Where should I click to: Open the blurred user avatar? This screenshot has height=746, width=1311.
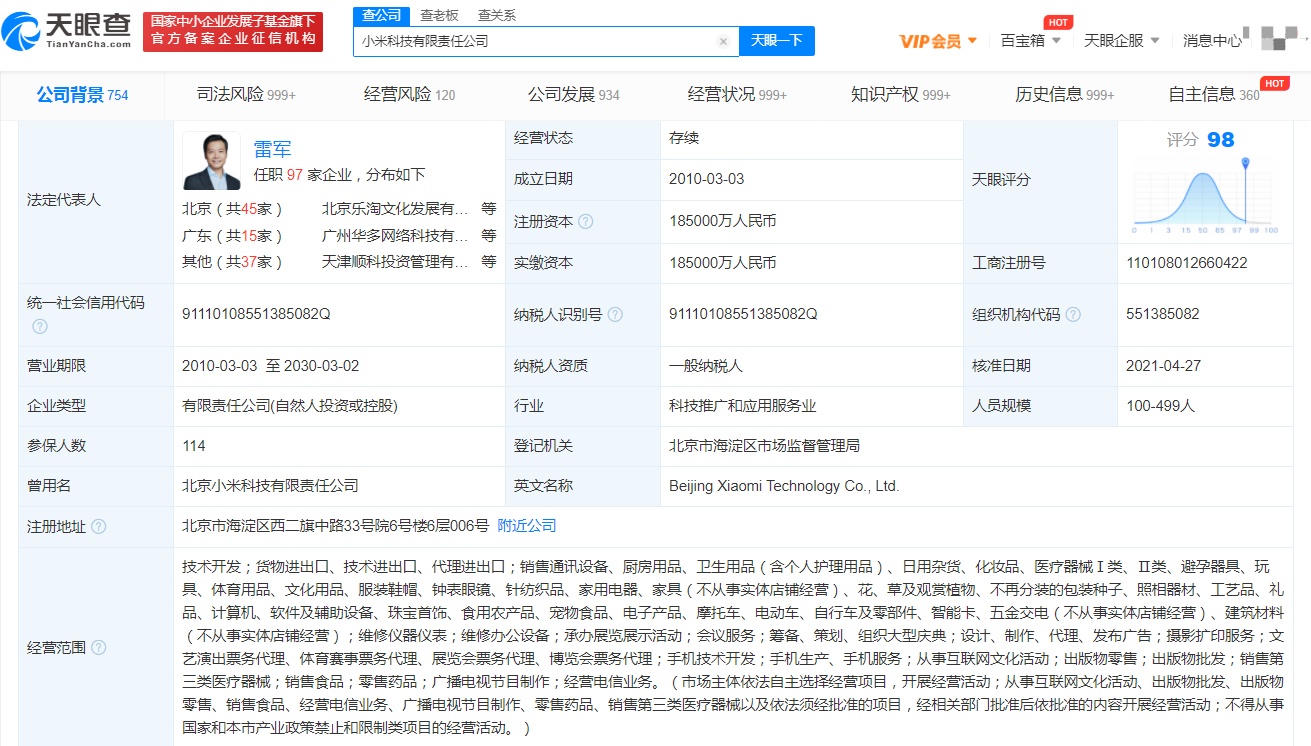coord(1279,40)
